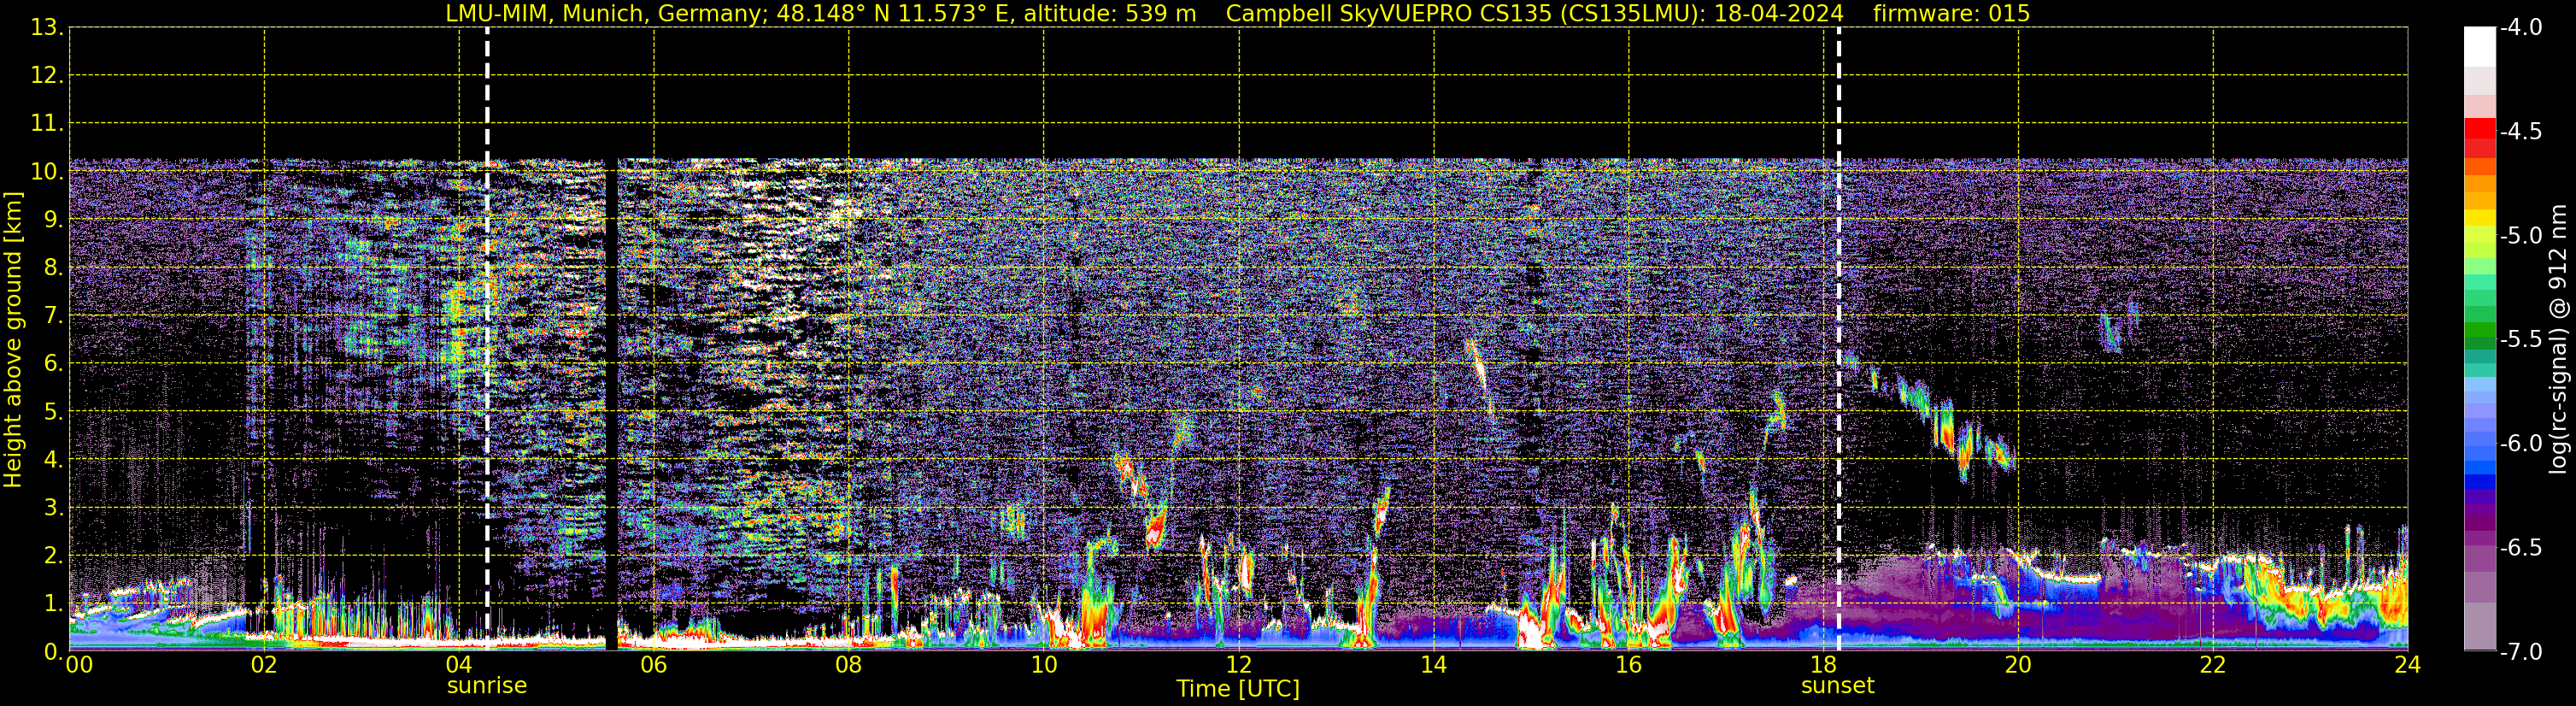Click the '13.' tick on the height axis
The height and width of the screenshot is (706, 2576).
click(x=46, y=27)
